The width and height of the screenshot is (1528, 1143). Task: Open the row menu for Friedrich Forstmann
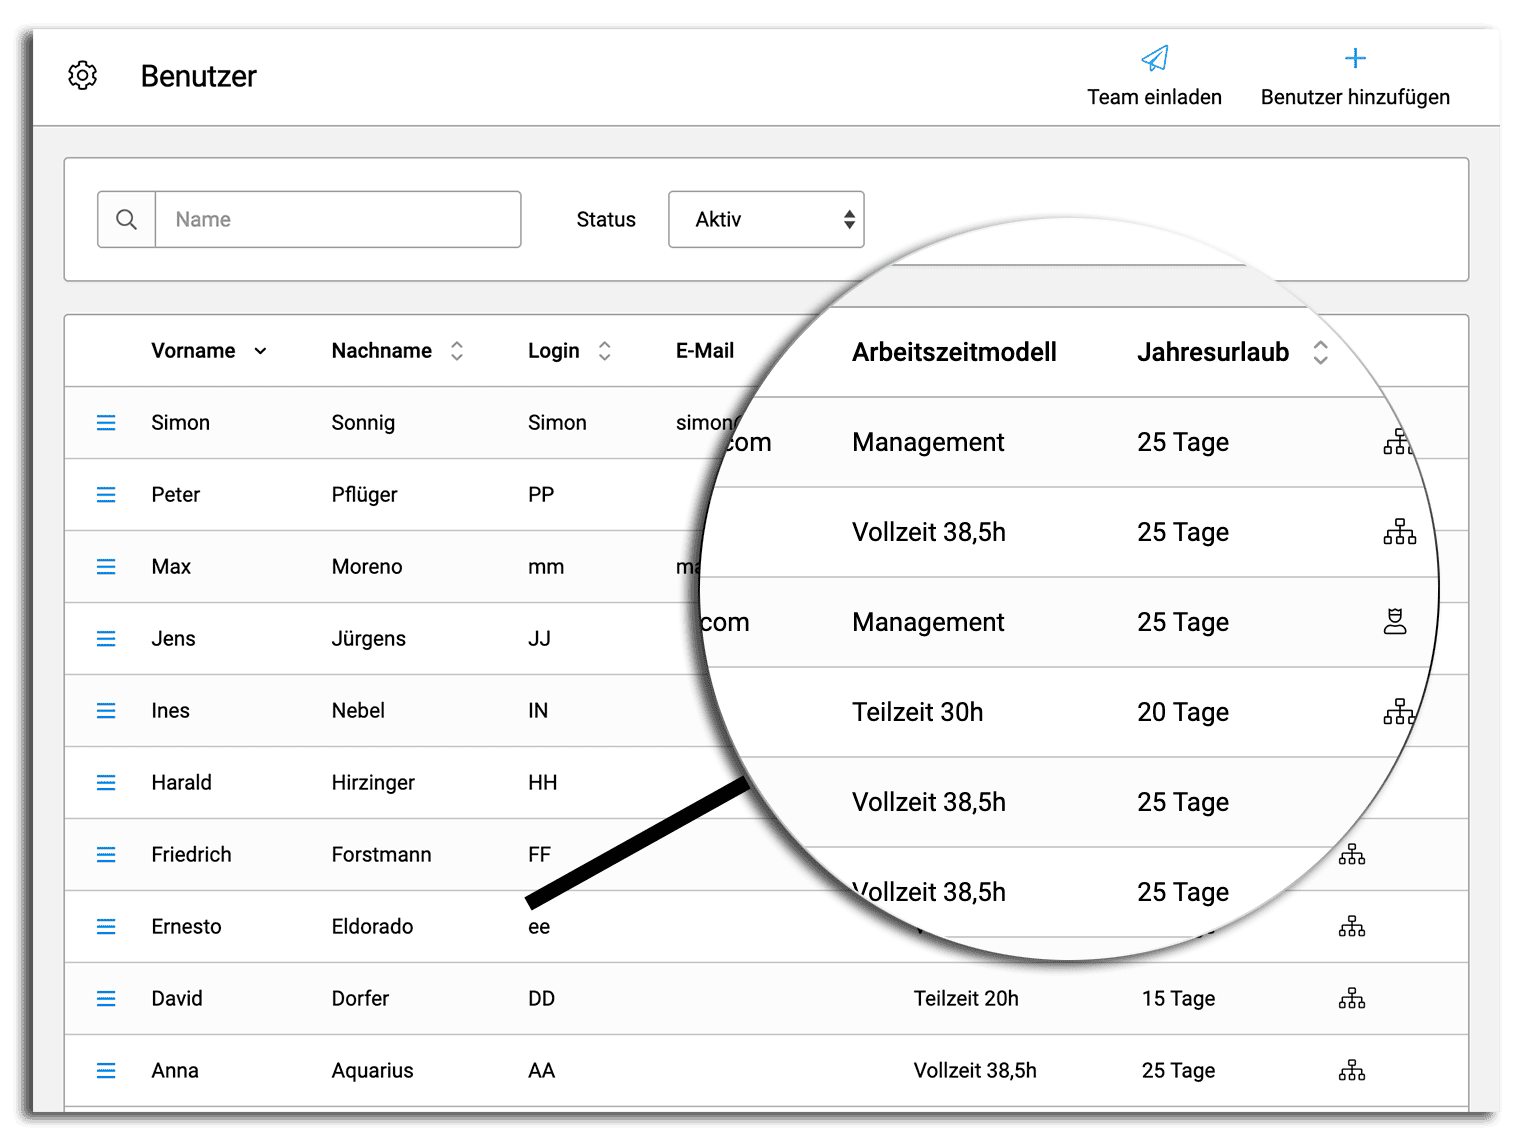106,855
